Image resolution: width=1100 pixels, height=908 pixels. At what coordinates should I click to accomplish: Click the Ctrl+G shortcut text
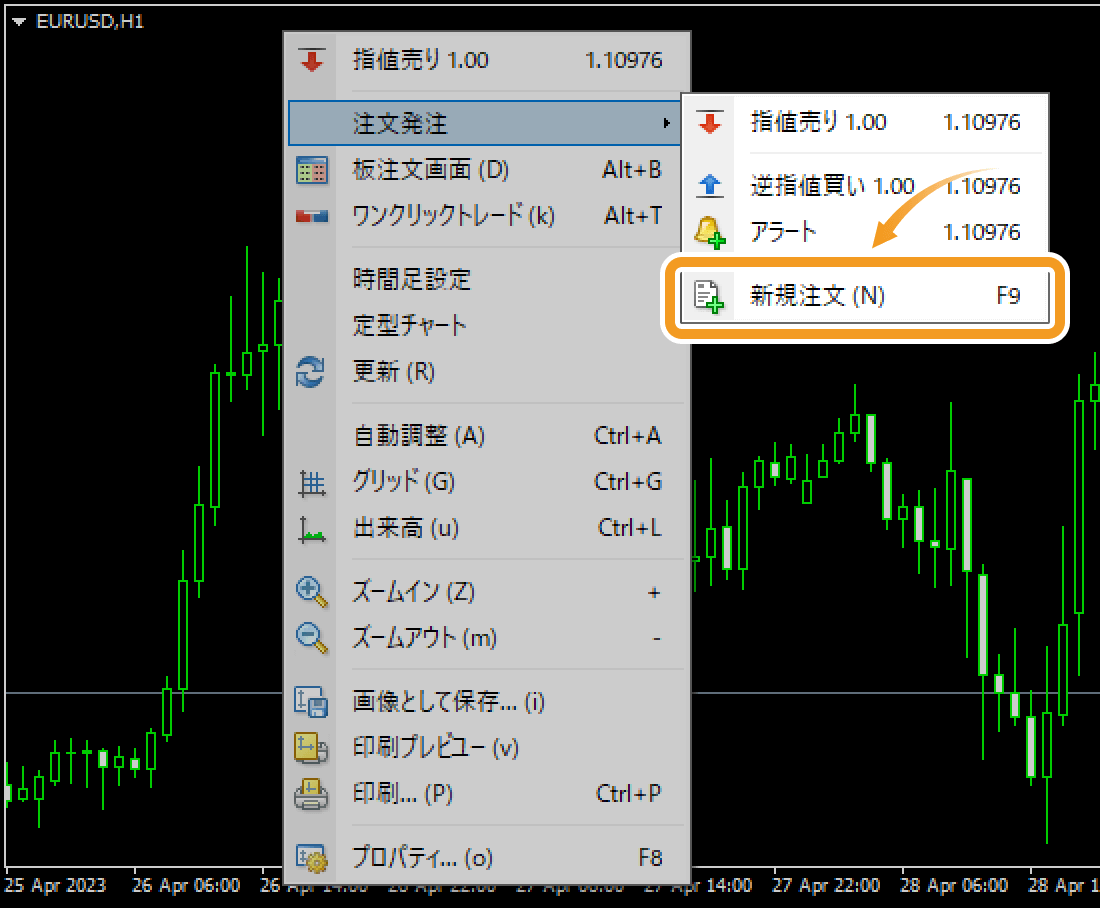point(627,482)
